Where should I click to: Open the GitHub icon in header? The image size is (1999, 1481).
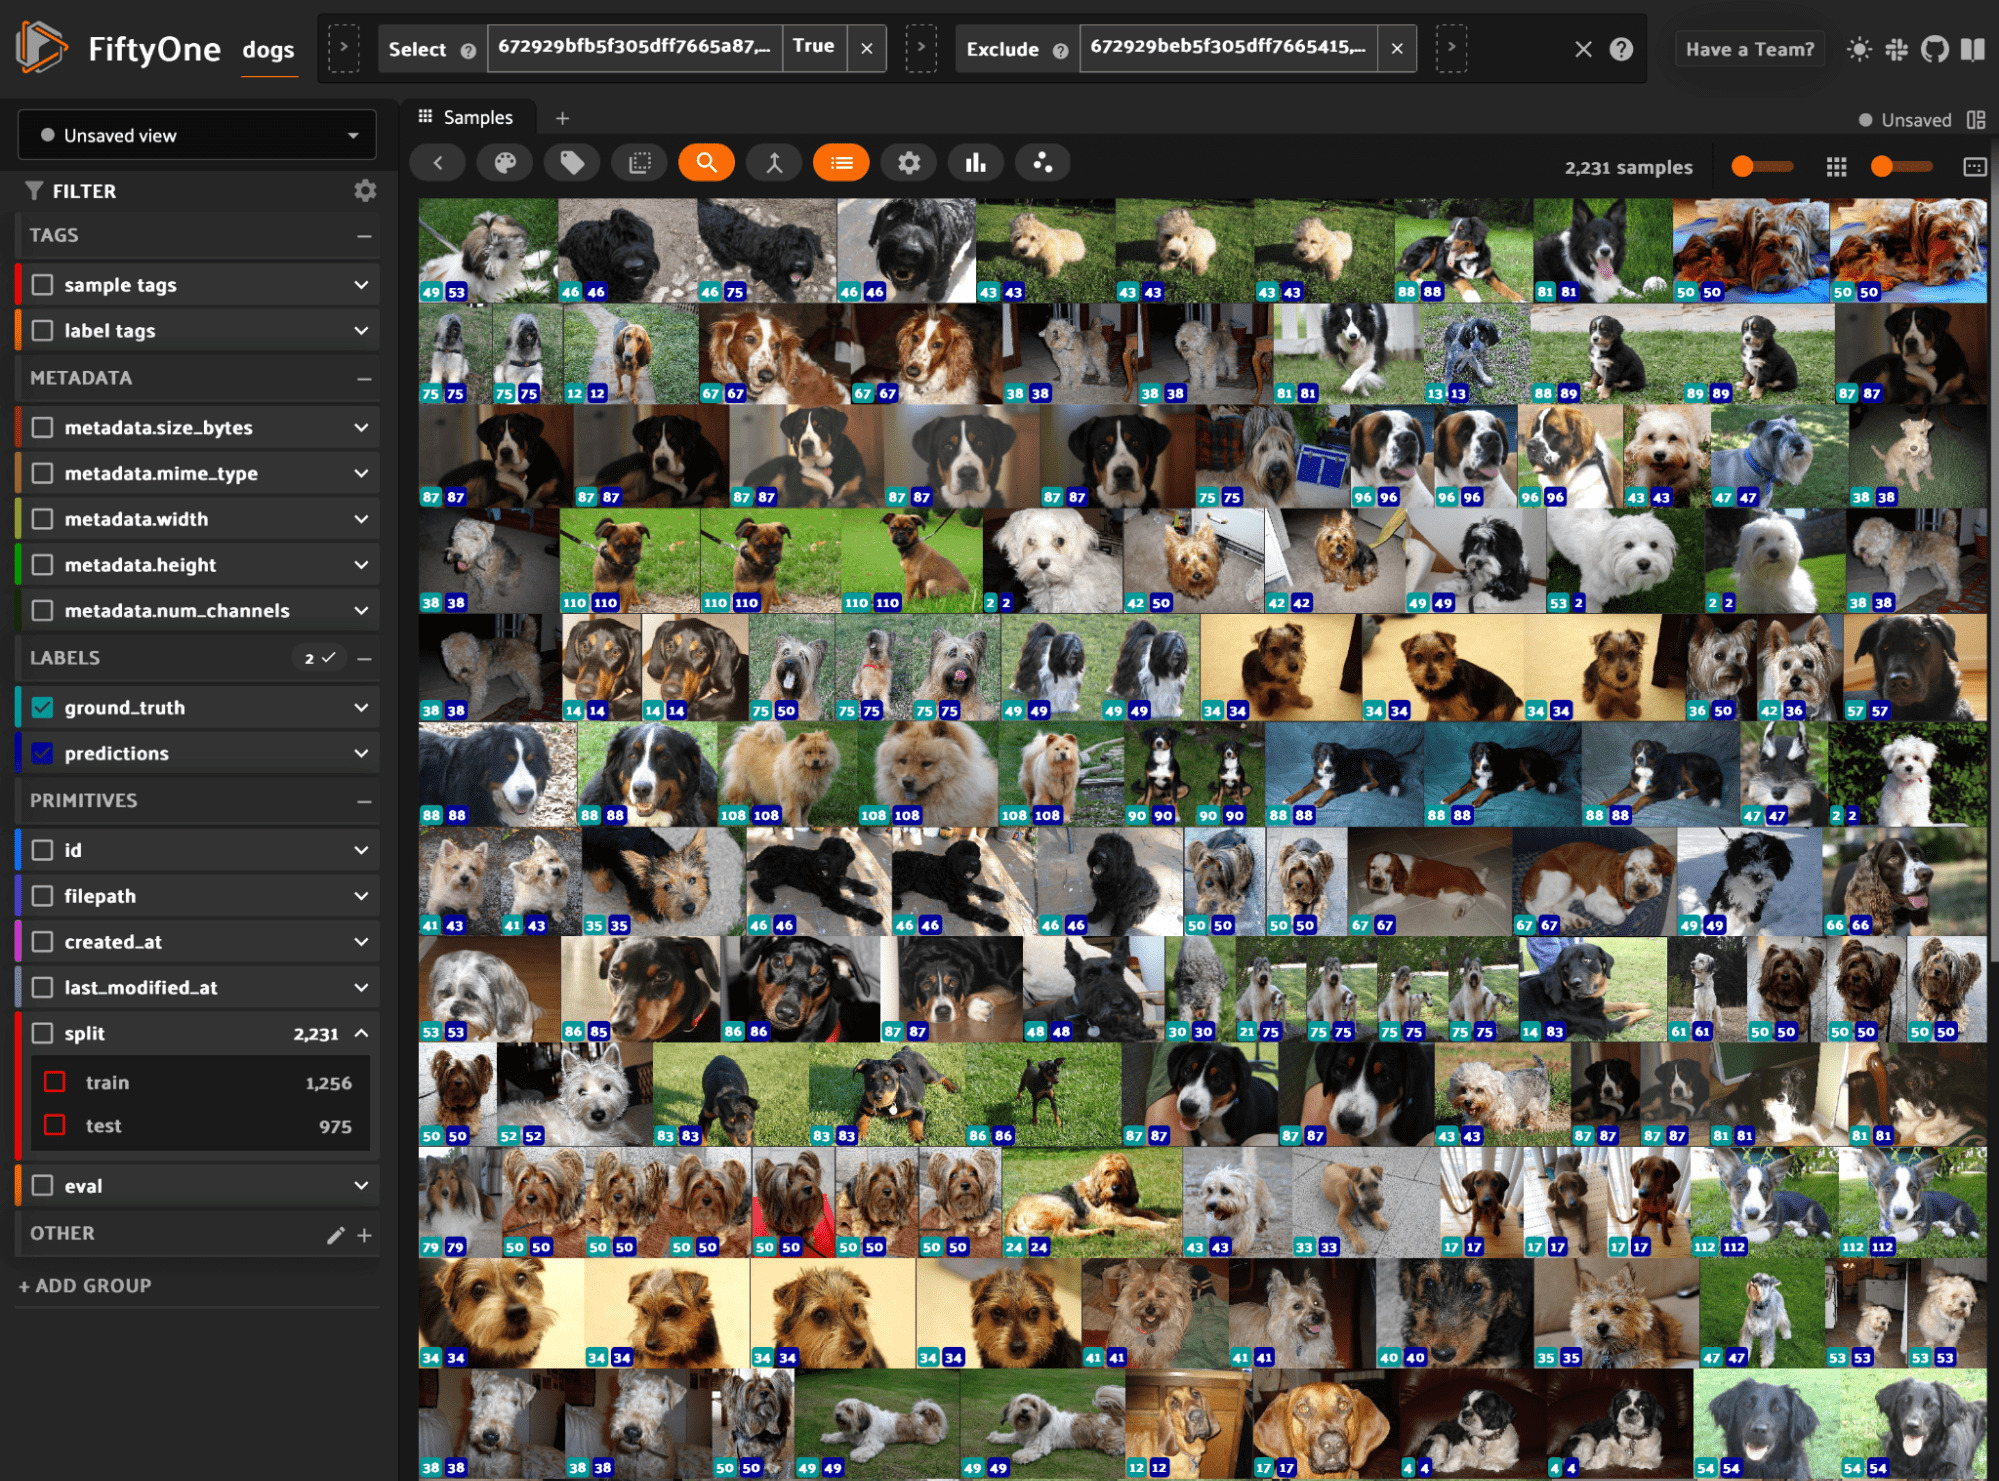(x=1935, y=49)
